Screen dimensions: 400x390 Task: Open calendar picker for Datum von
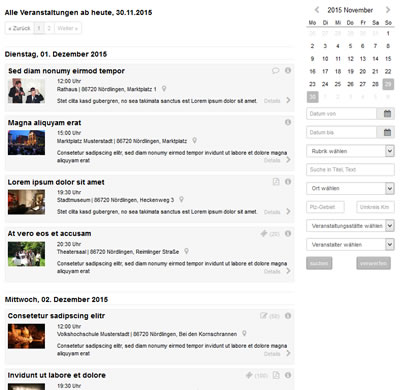(x=387, y=114)
